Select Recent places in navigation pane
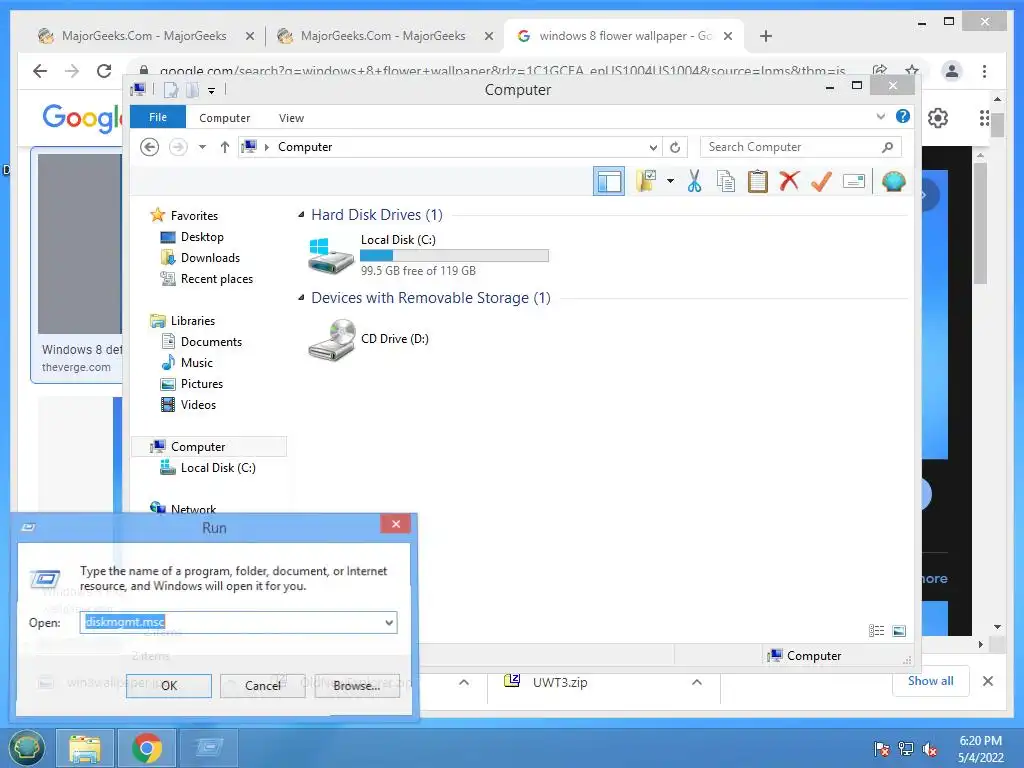Screen dimensions: 1024x768 [x=217, y=279]
